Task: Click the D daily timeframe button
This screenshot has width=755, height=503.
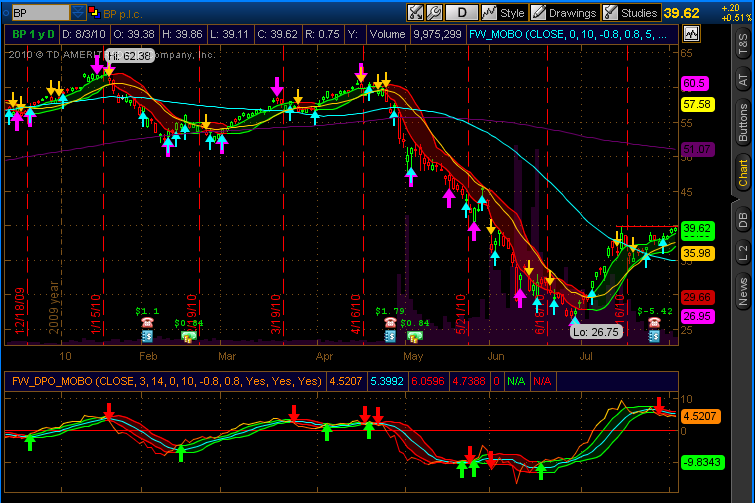Action: [x=462, y=13]
